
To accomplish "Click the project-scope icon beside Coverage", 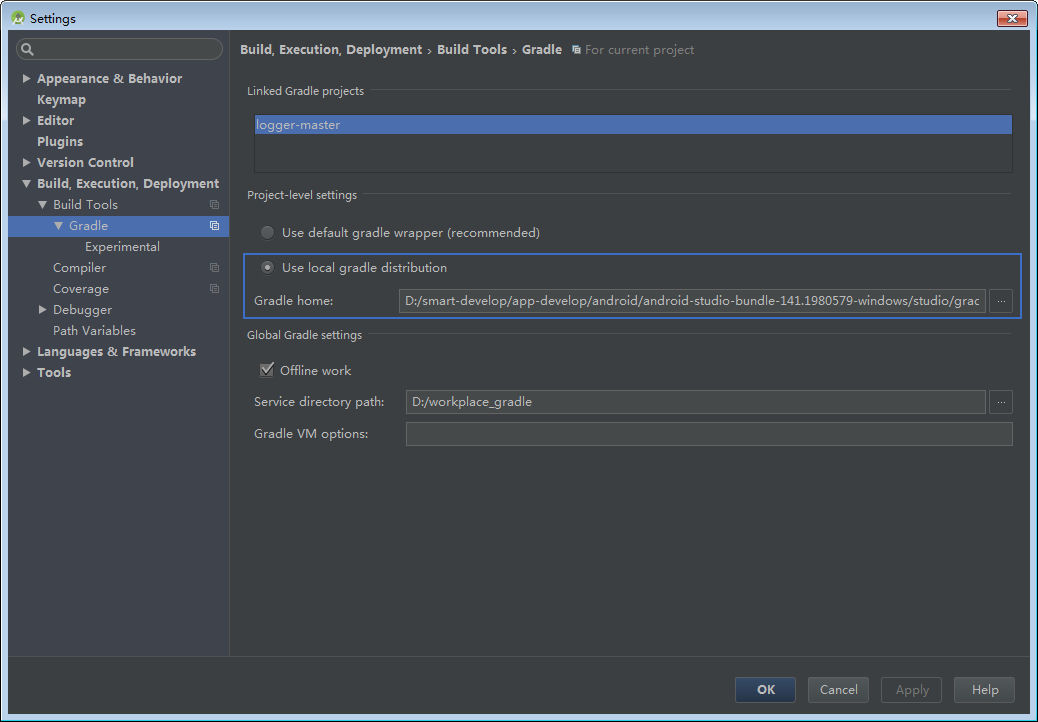I will (214, 289).
